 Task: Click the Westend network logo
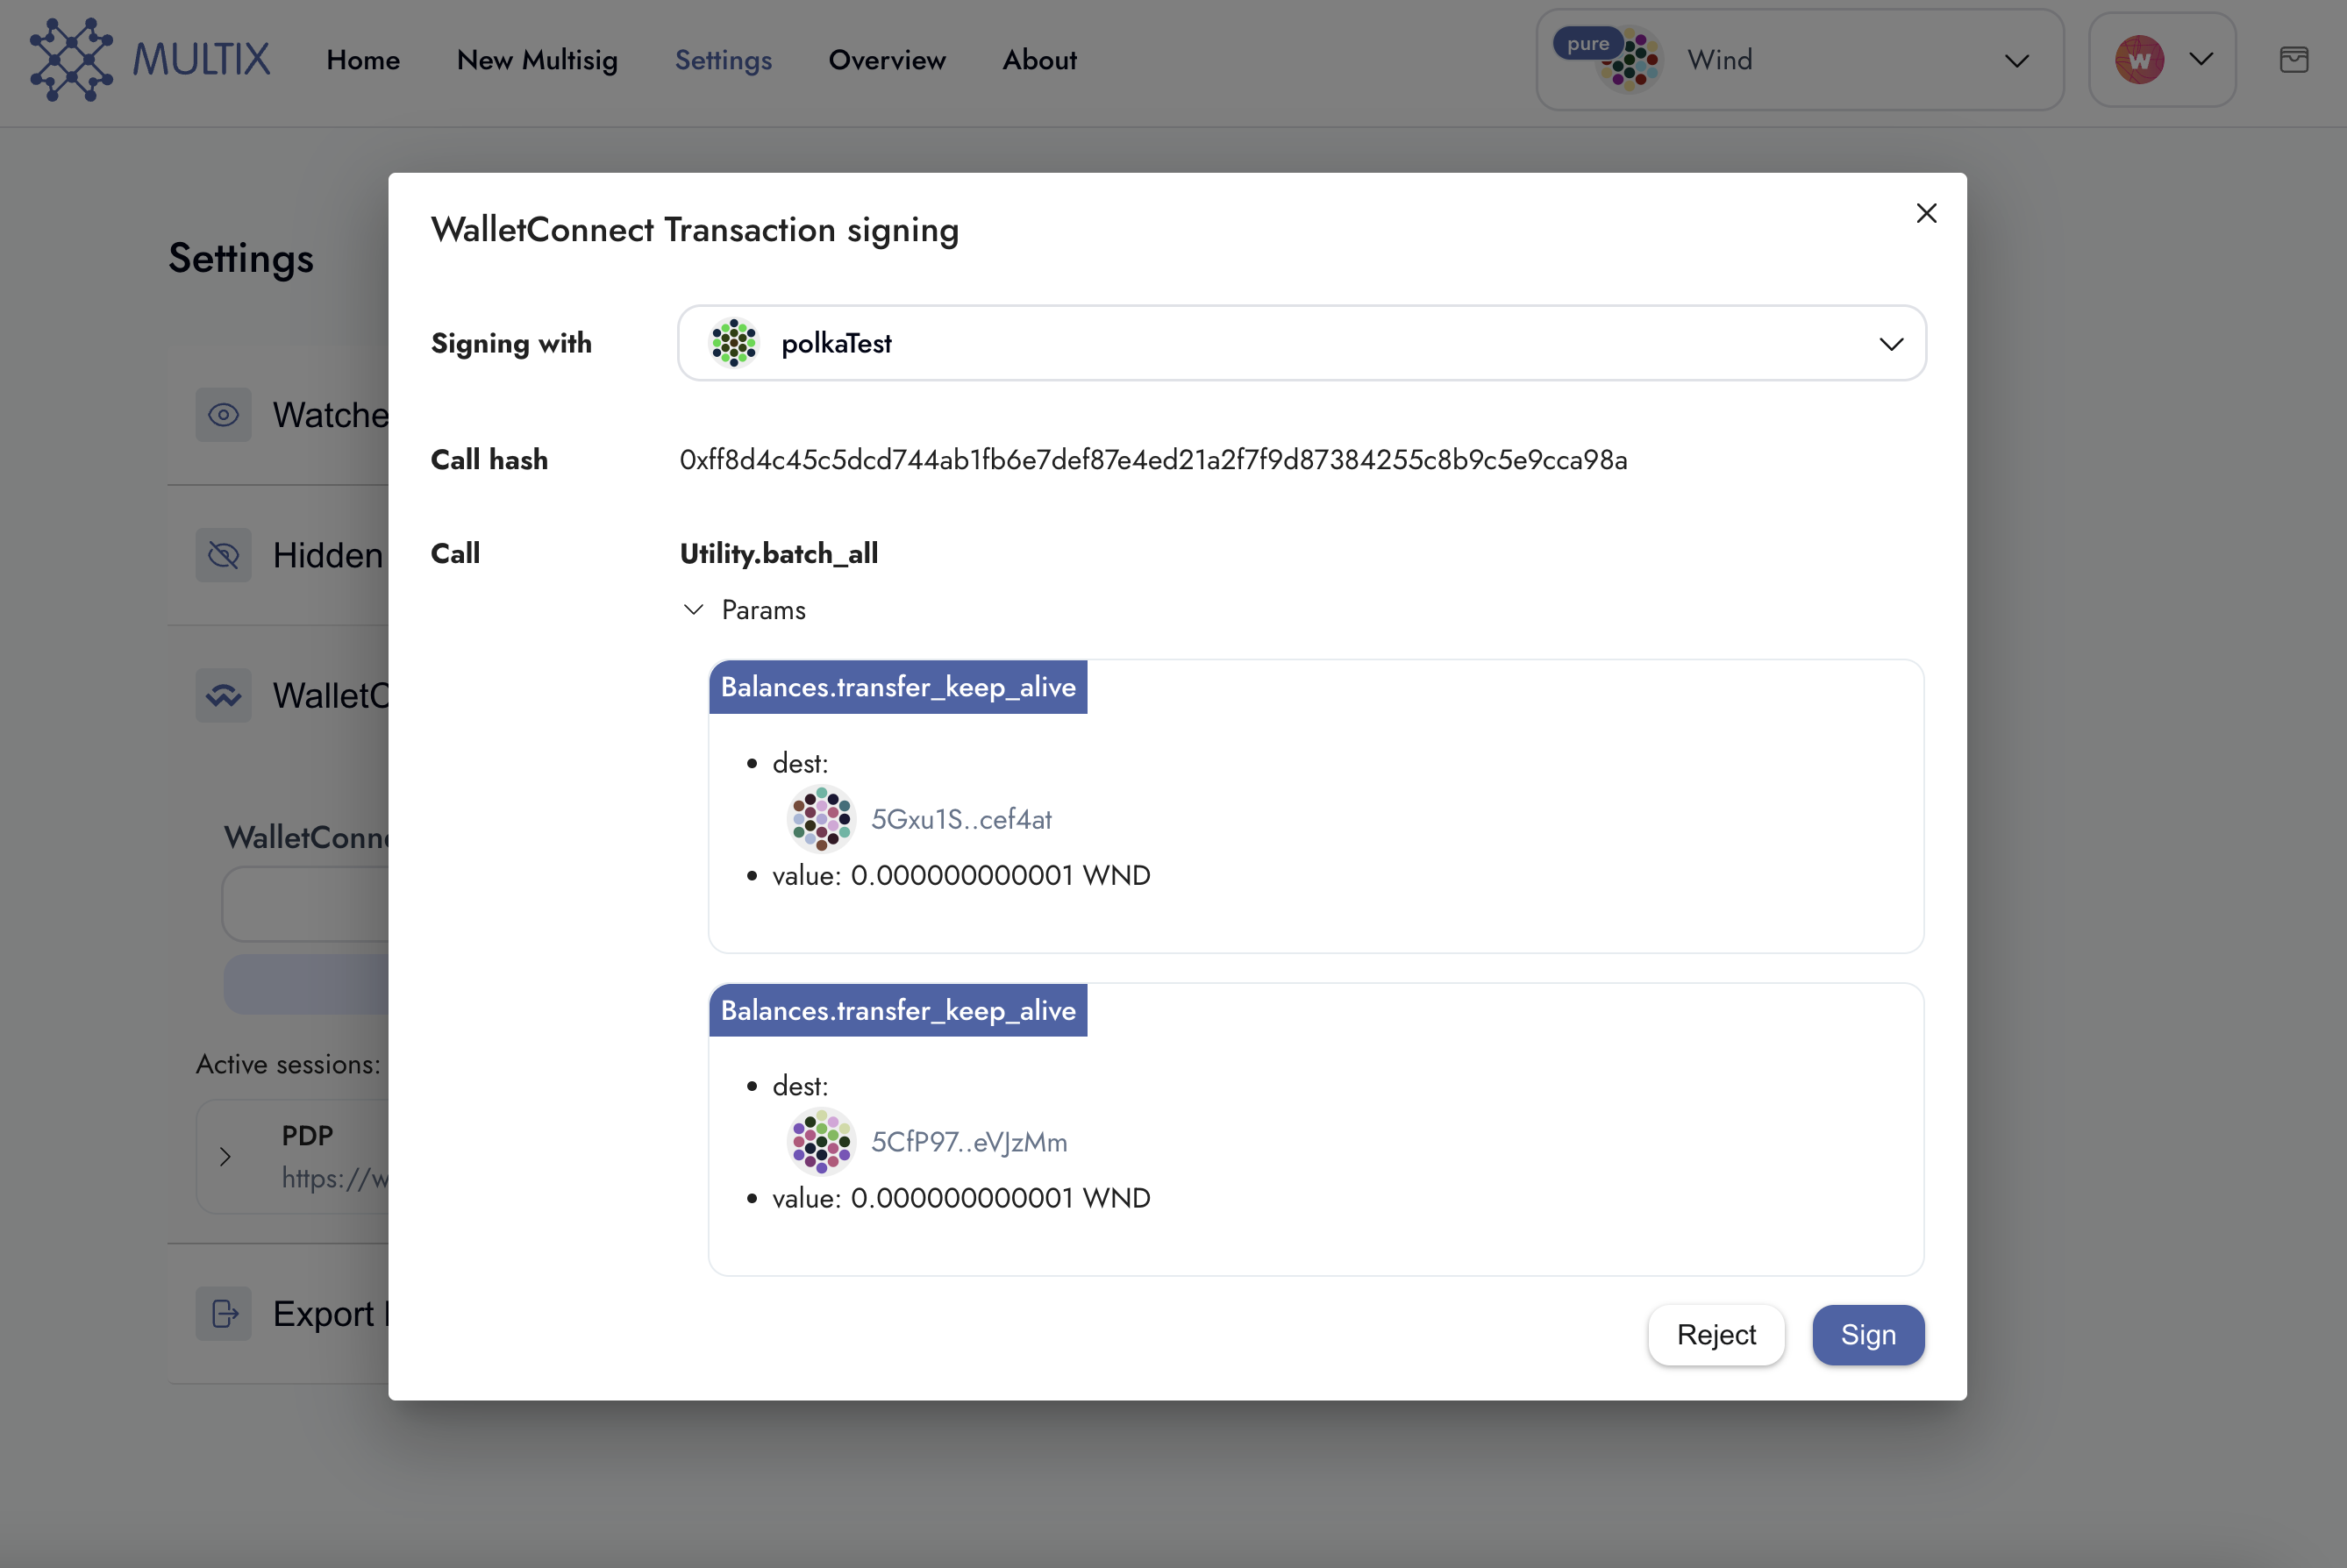coord(2139,60)
